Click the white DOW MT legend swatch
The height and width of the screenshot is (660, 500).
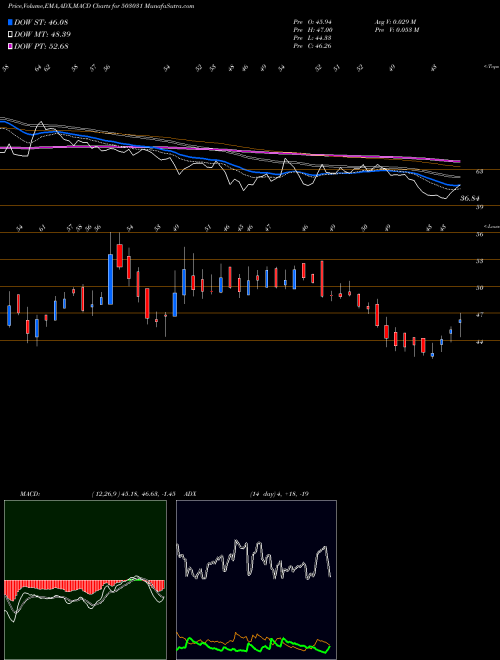(x=10, y=34)
